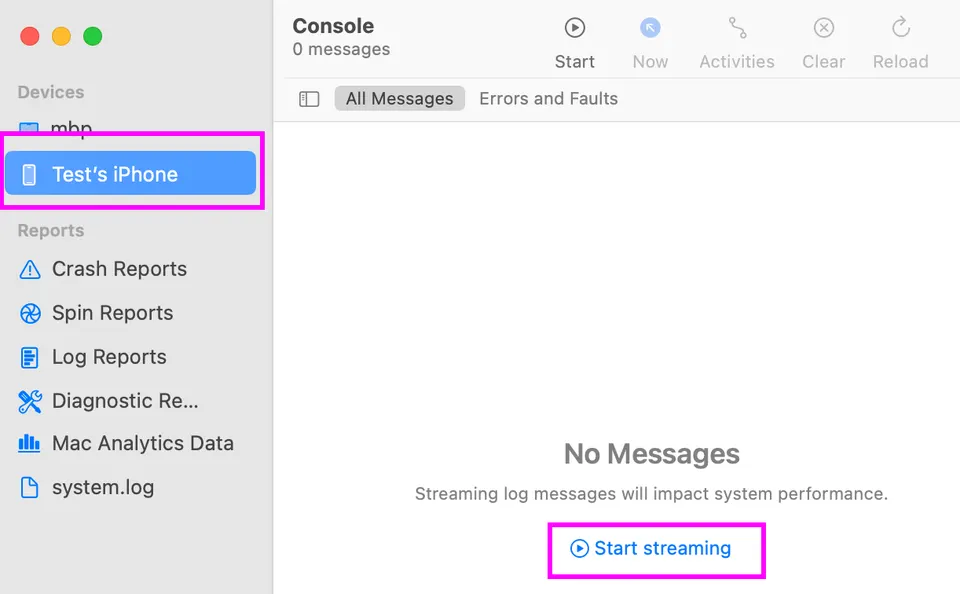This screenshot has height=594, width=960.
Task: Click the Clear circled-x icon
Action: [x=823, y=28]
